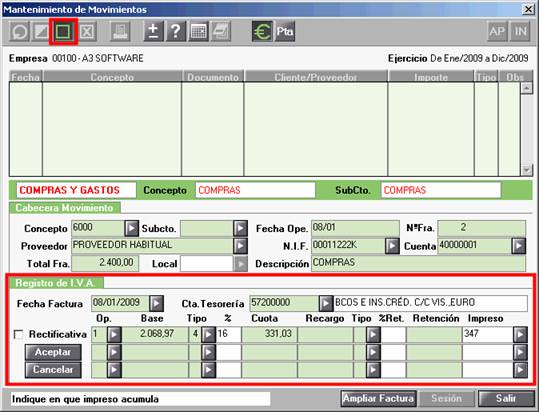Toggle the Rectificativa checkbox
The height and width of the screenshot is (412, 539).
click(x=19, y=334)
